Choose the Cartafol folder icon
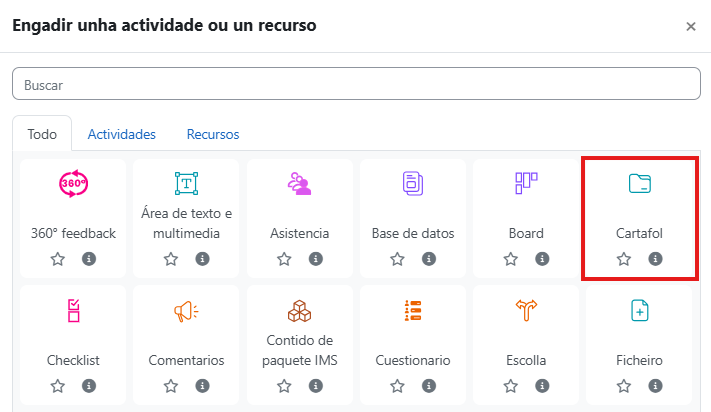711x412 pixels. (639, 184)
